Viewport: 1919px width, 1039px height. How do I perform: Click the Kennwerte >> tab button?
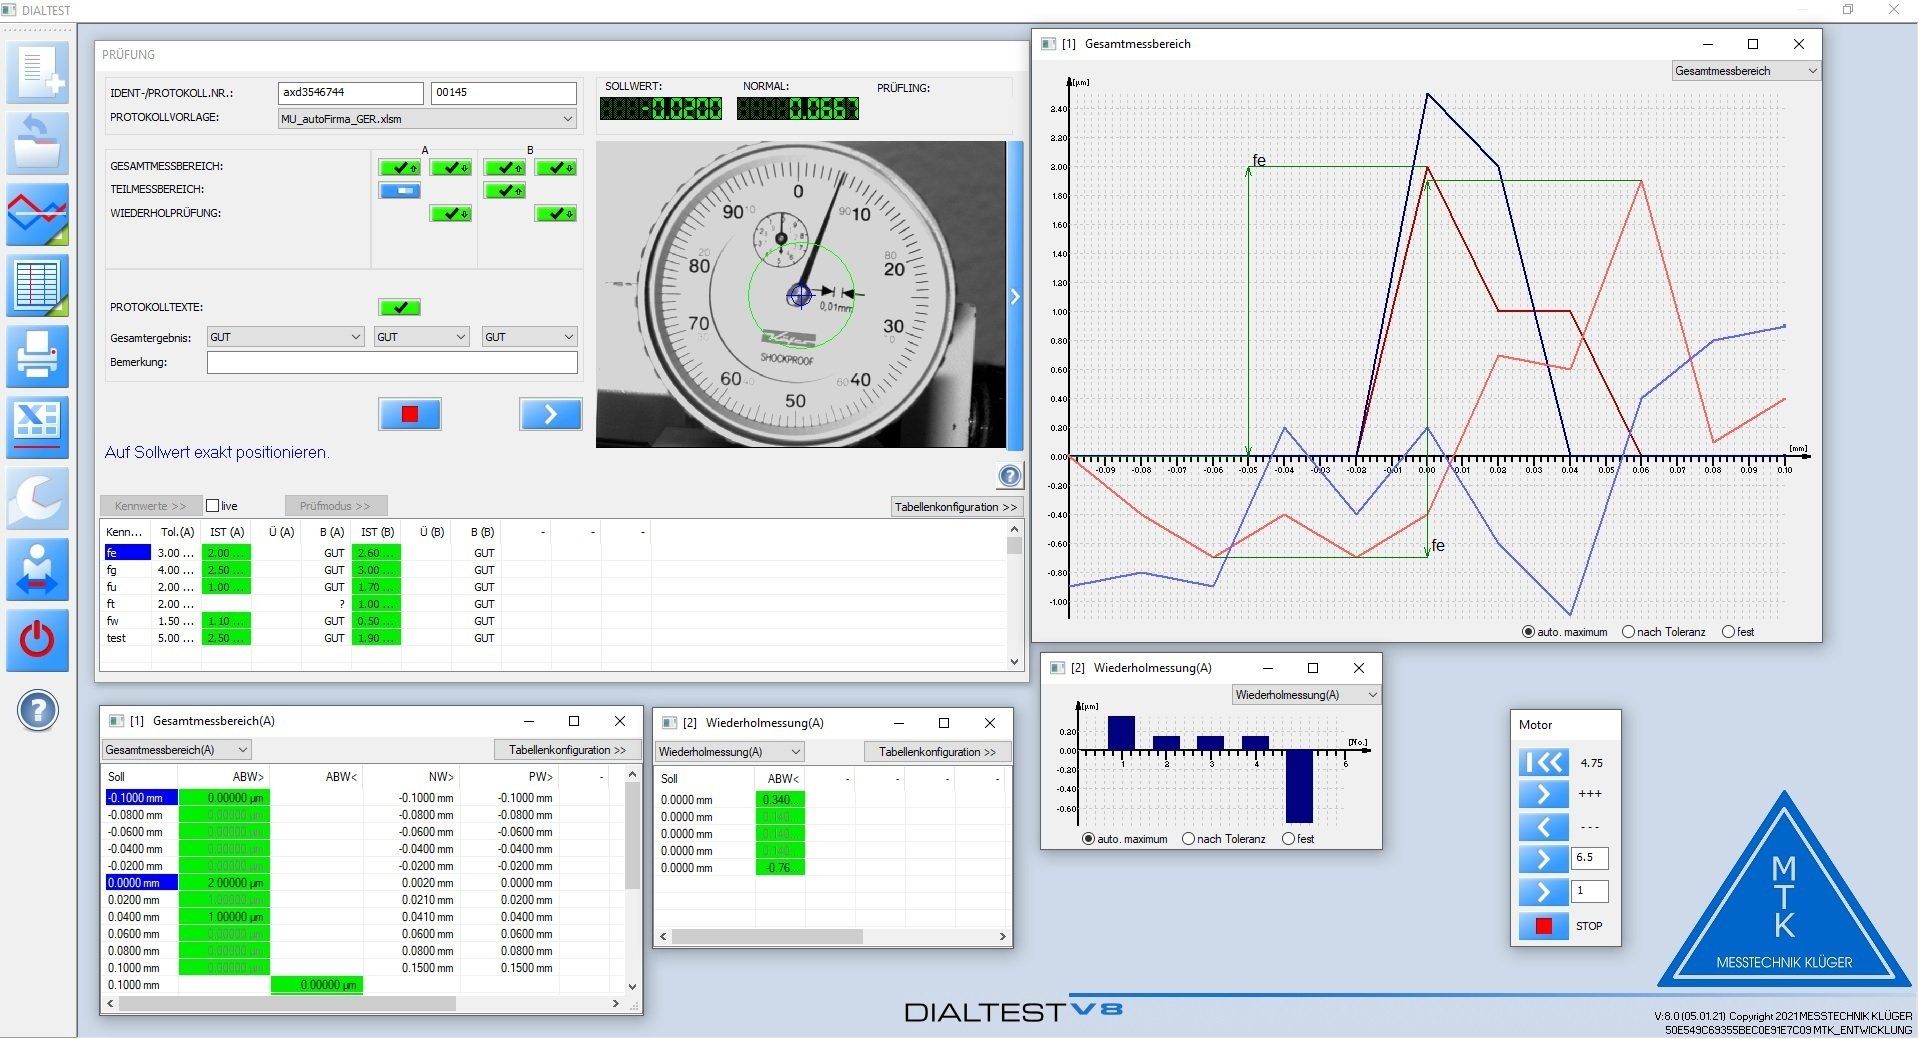point(150,506)
